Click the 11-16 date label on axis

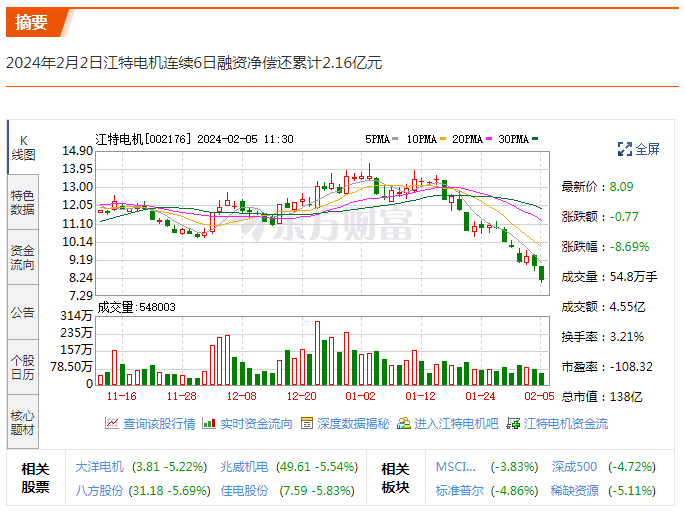click(x=121, y=396)
